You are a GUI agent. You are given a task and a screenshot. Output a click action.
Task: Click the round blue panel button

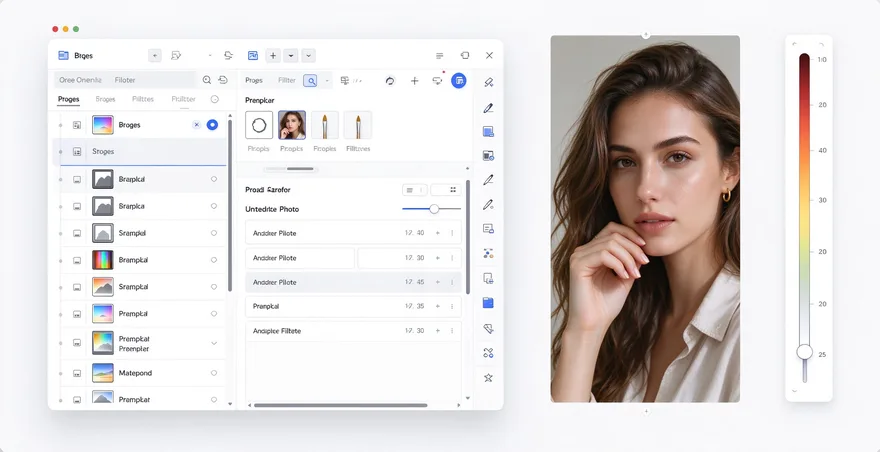pyautogui.click(x=459, y=80)
